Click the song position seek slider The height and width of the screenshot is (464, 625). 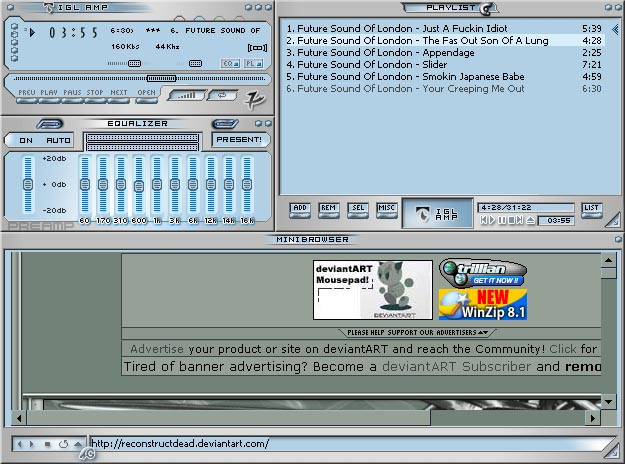139,79
